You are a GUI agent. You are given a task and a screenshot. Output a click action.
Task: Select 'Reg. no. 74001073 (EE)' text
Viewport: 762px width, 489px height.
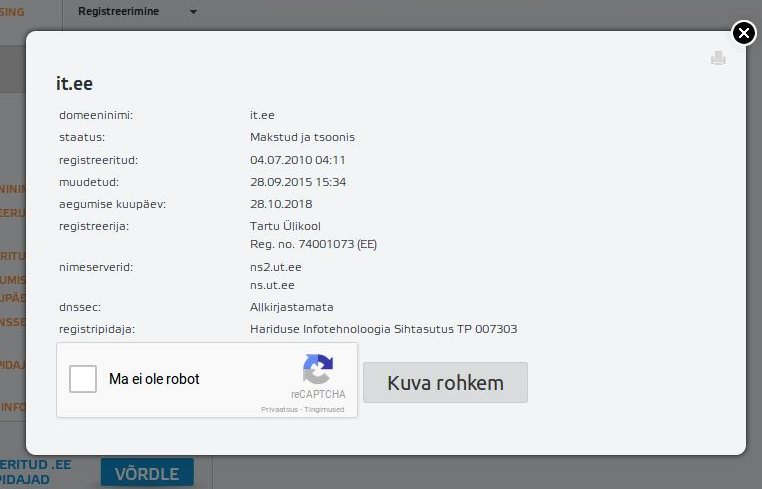click(x=313, y=244)
